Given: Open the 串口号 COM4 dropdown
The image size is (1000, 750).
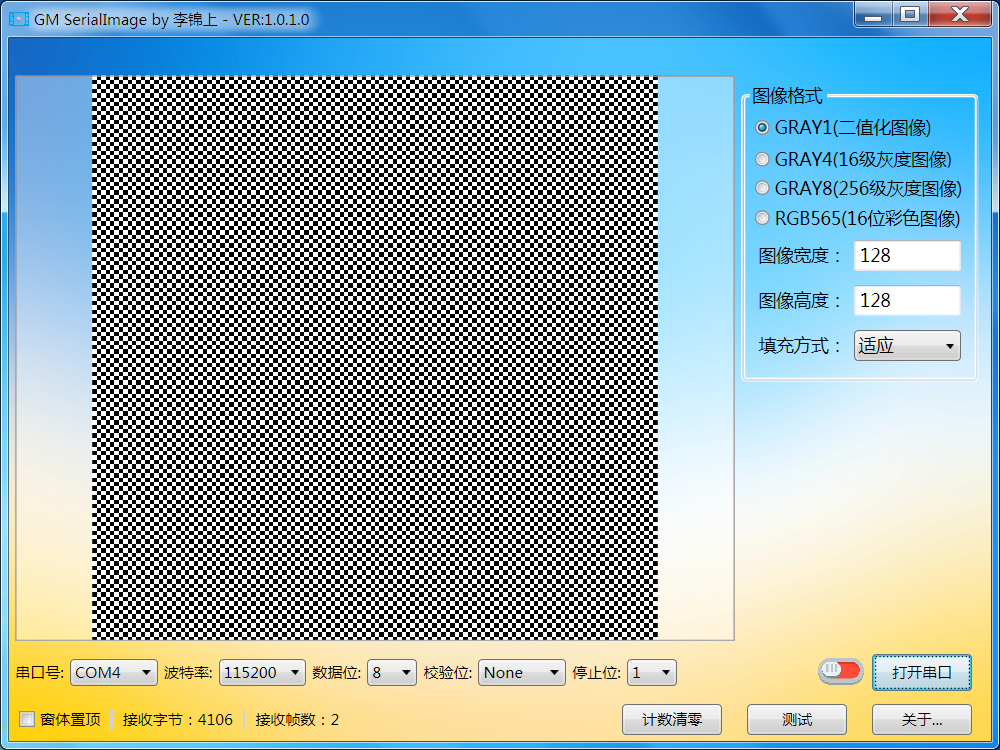Looking at the screenshot, I should tap(113, 672).
